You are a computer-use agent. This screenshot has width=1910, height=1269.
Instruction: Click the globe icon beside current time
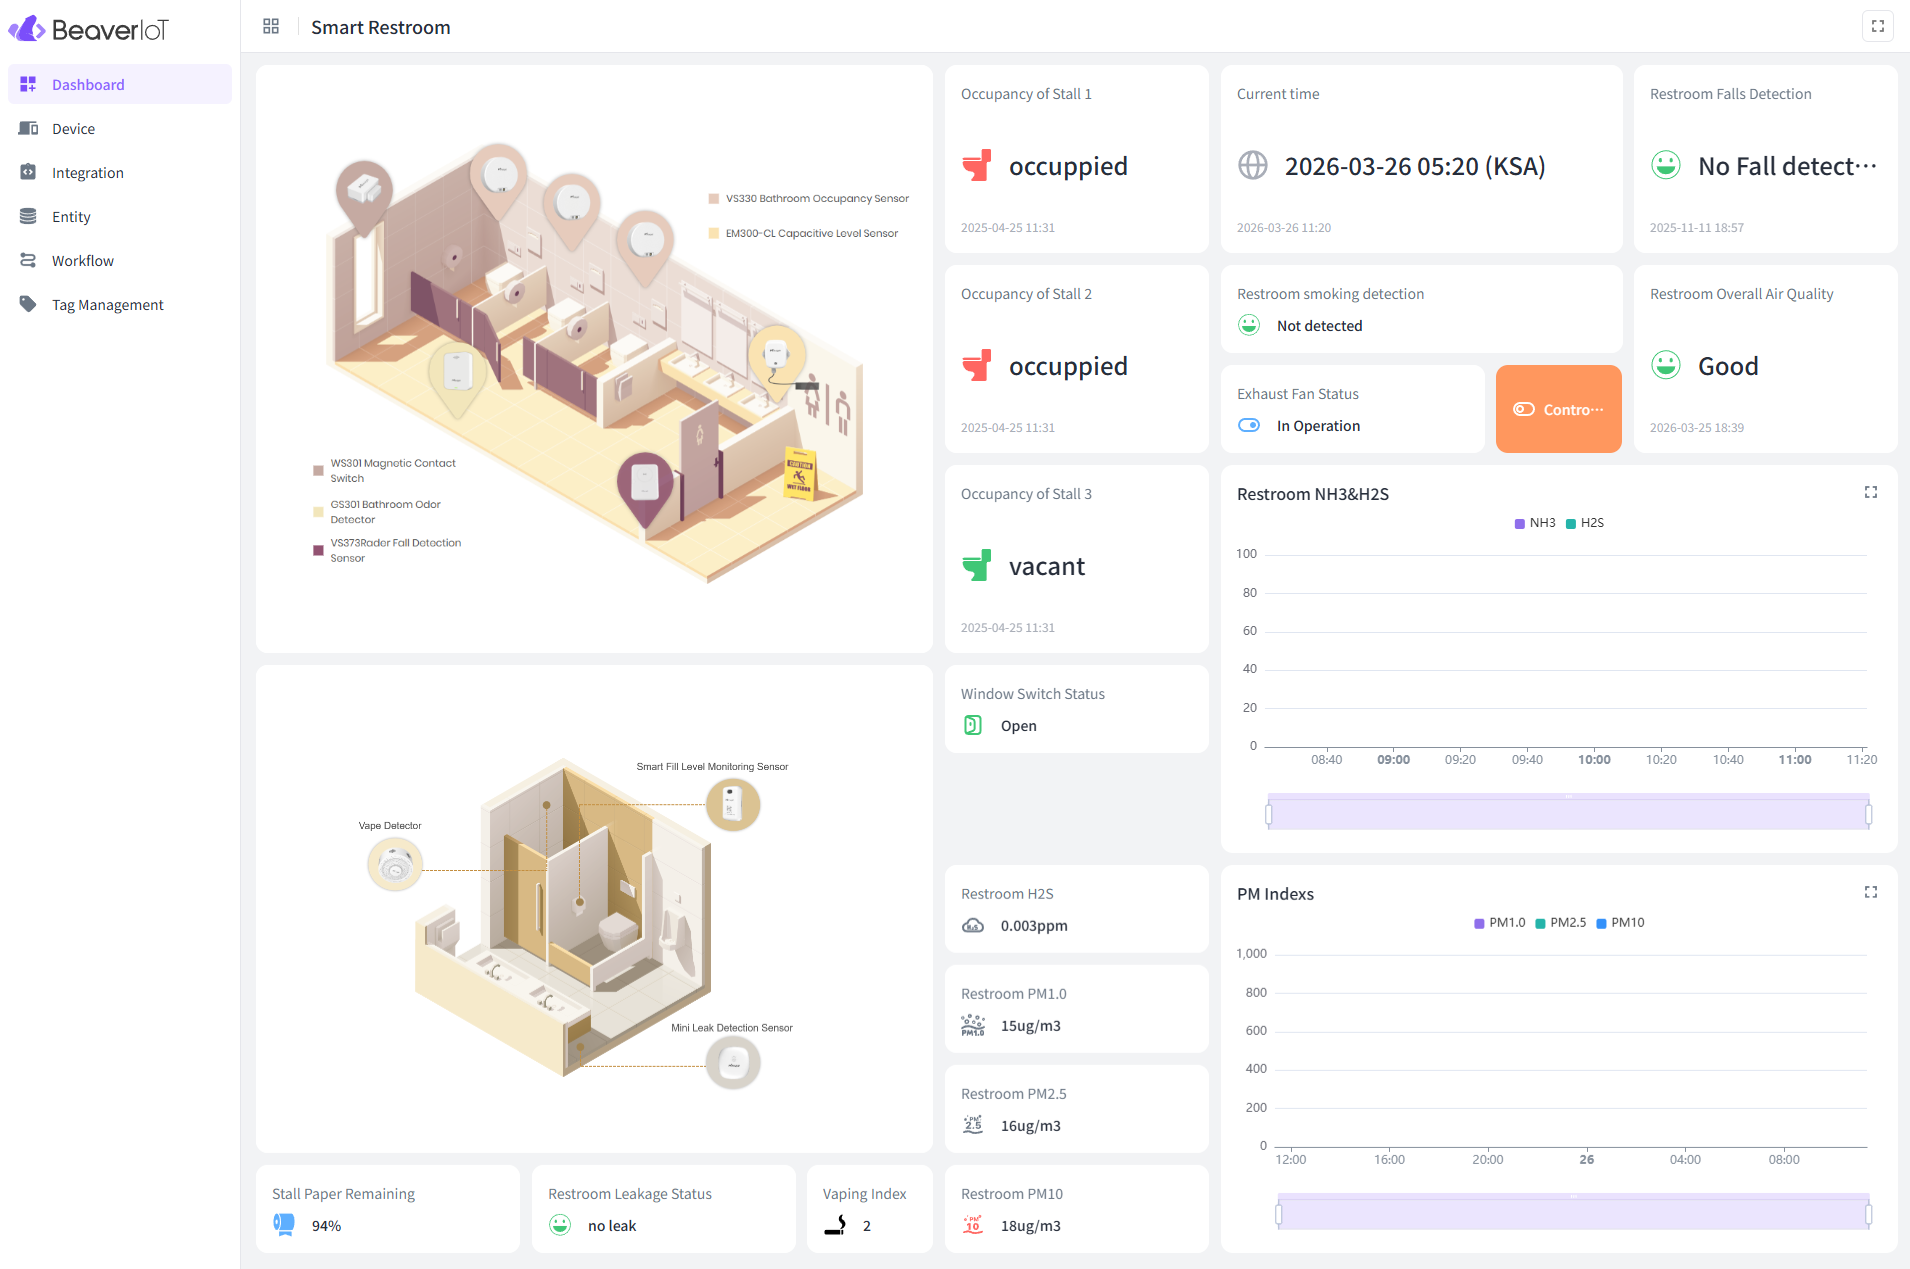tap(1252, 166)
